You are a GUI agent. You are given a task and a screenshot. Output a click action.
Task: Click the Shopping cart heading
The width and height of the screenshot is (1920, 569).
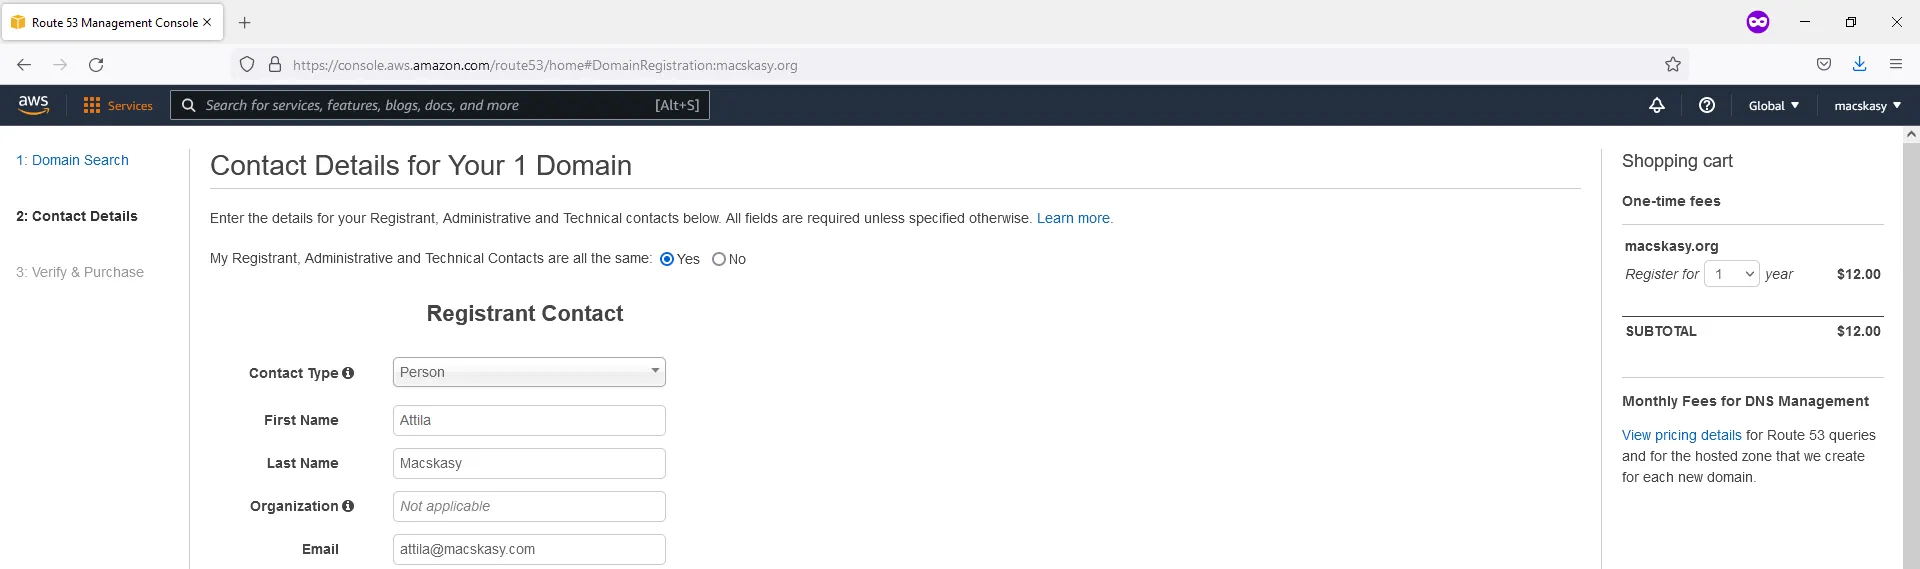[1677, 161]
